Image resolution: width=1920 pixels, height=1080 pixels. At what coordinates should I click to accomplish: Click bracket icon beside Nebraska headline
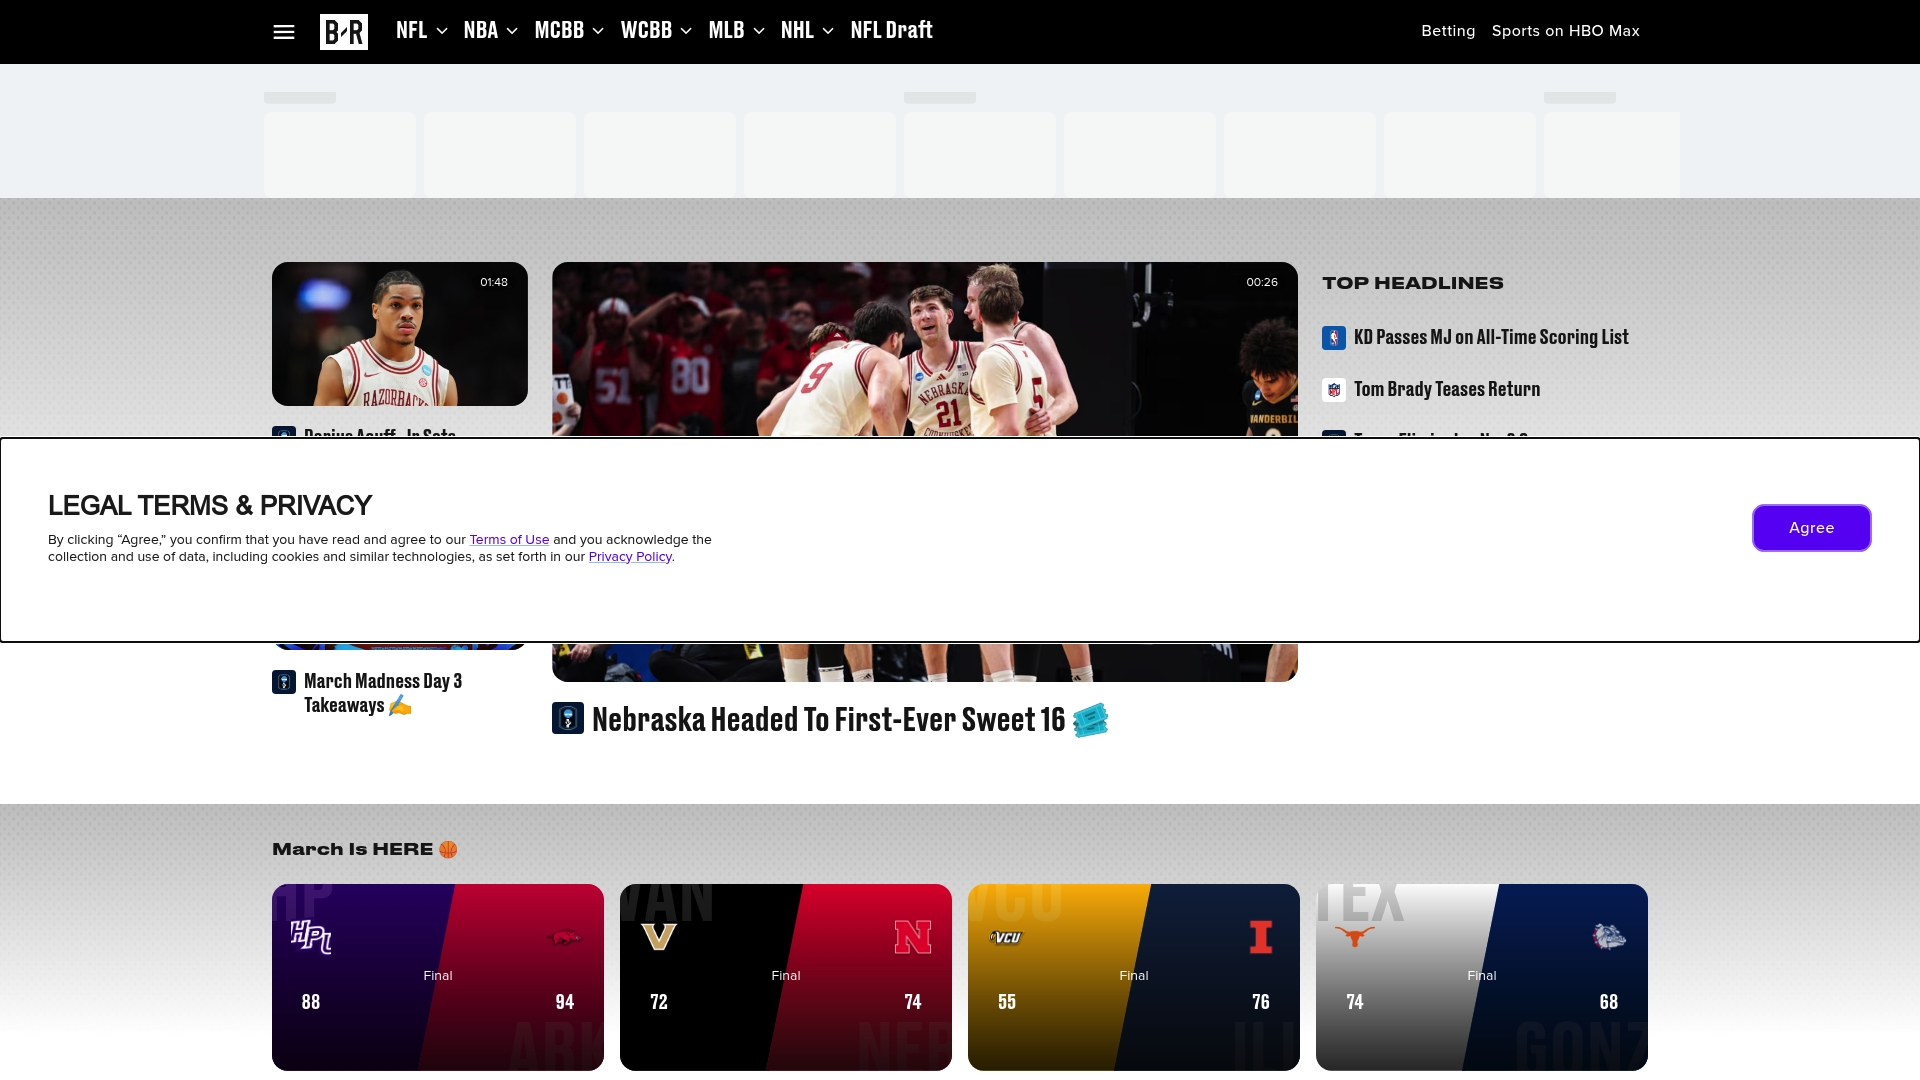click(568, 718)
